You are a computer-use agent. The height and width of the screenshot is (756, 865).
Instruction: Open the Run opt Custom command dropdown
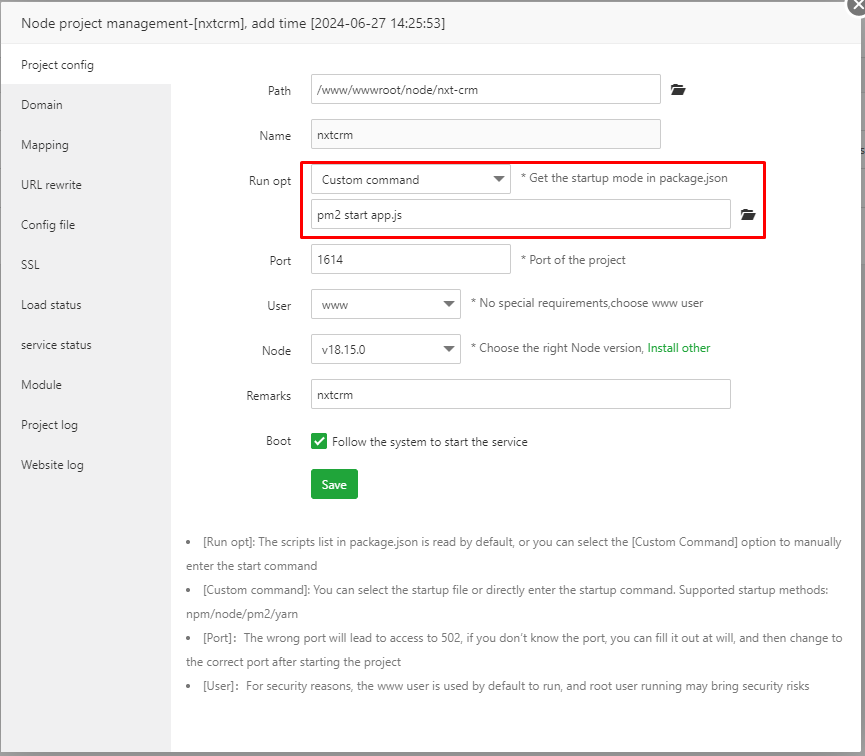tap(410, 180)
